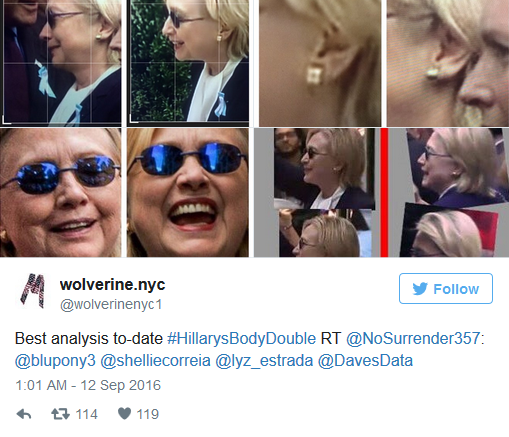509x437 pixels.
Task: Open the bottom-right red-divider collage image
Action: pyautogui.click(x=382, y=193)
